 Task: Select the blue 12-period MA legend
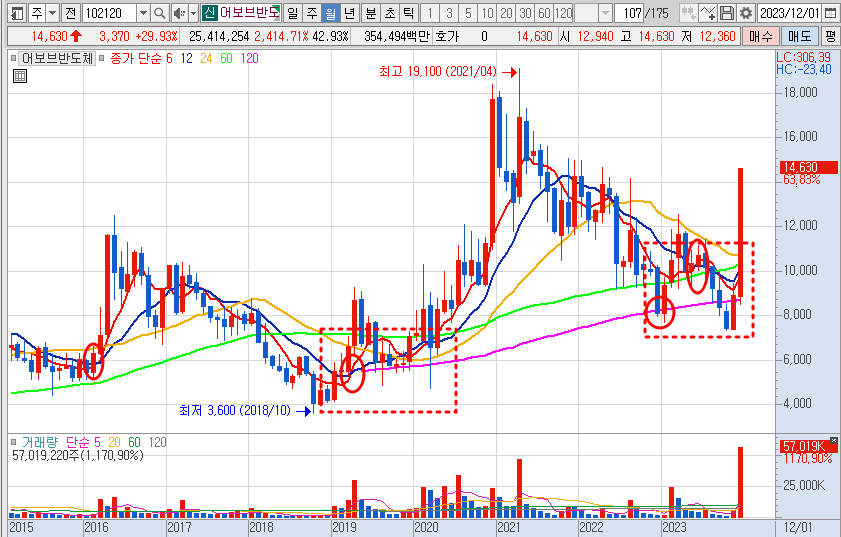coord(187,58)
